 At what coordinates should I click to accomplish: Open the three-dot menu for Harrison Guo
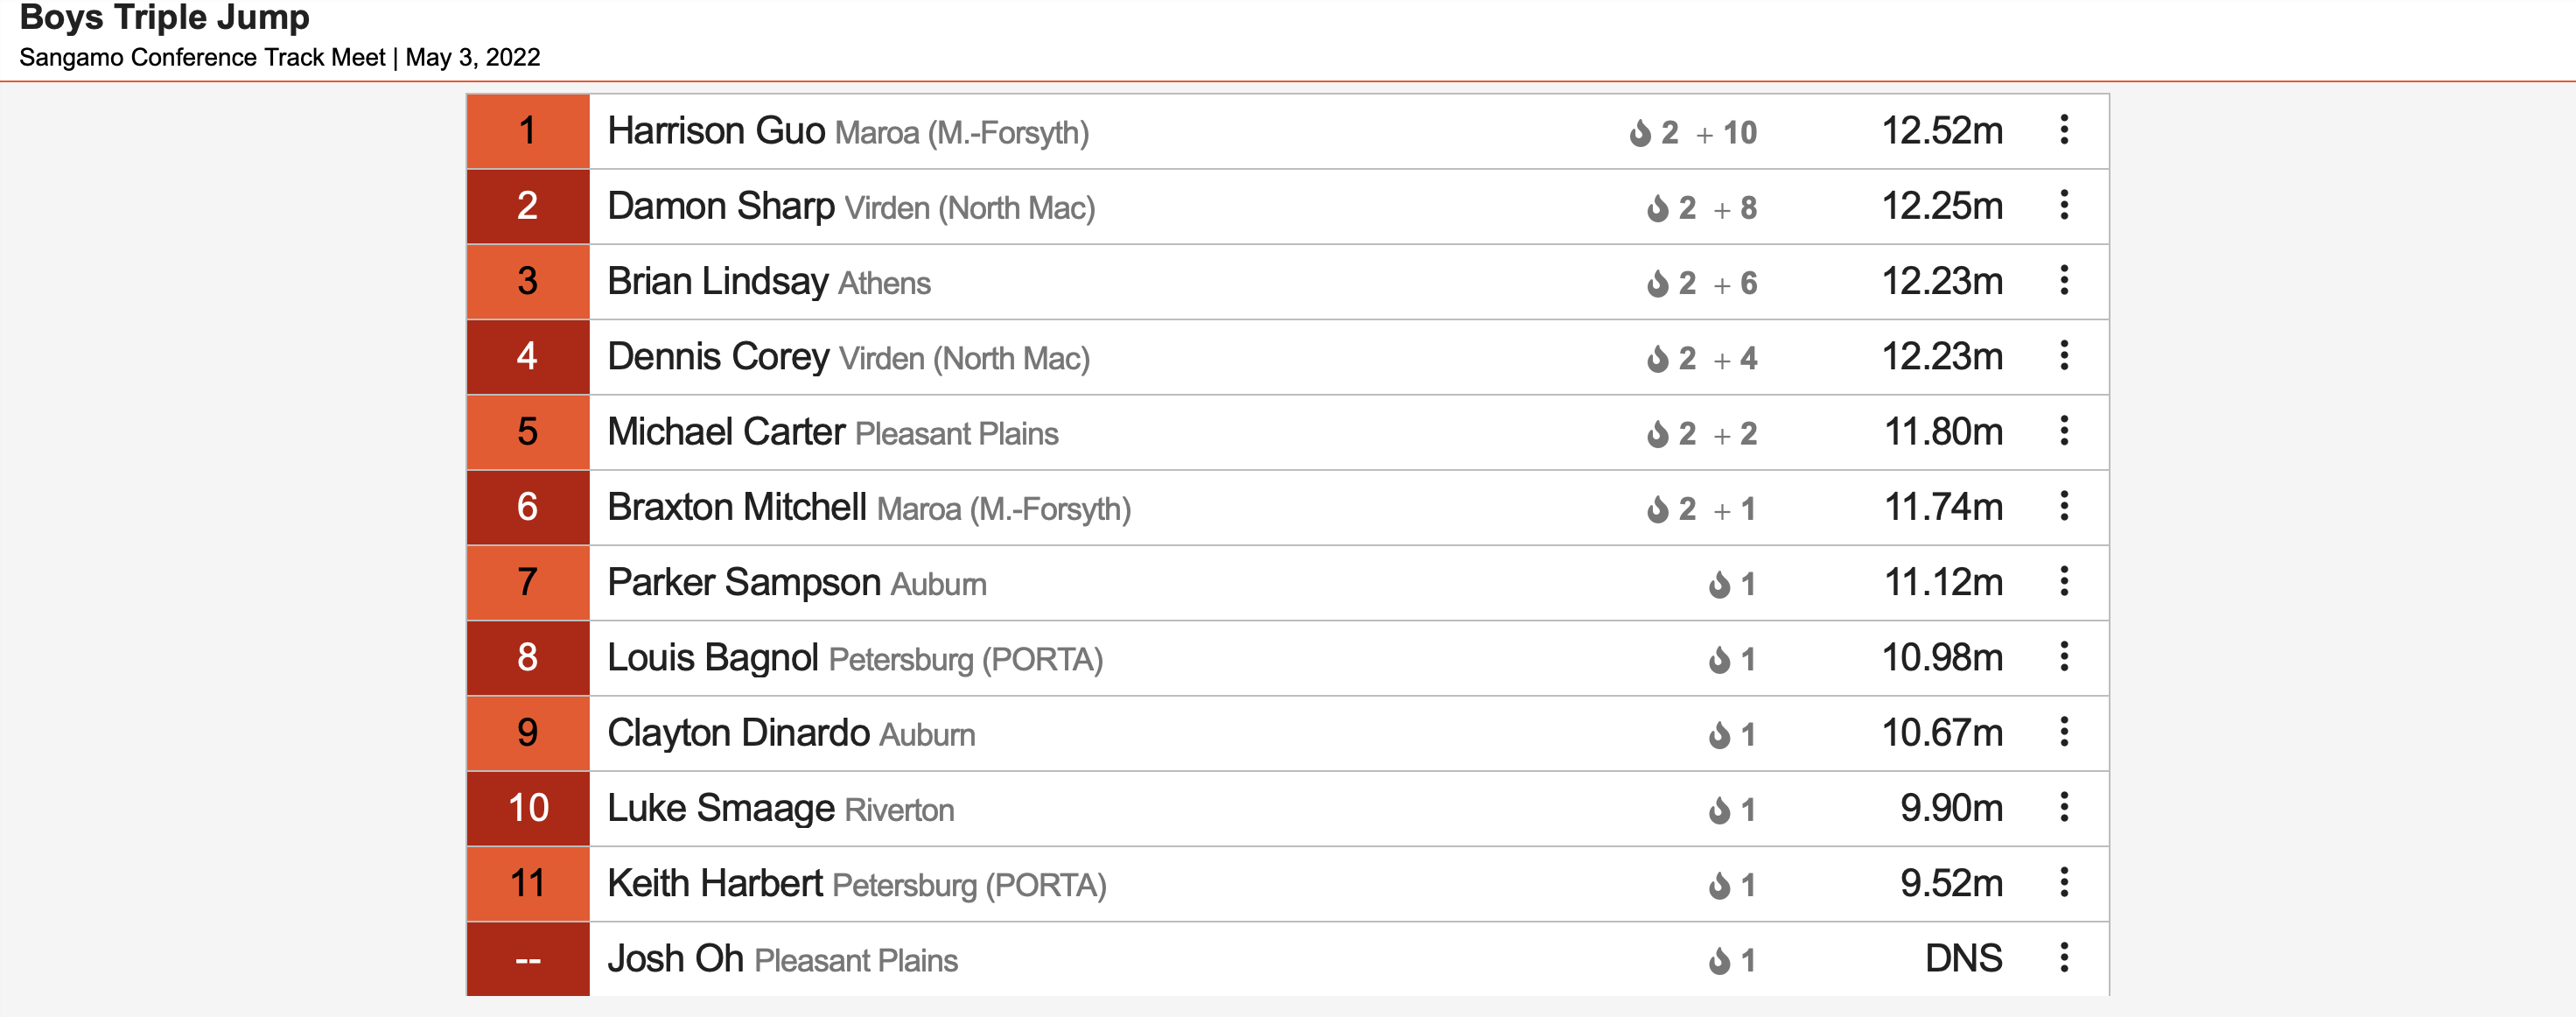tap(2064, 130)
